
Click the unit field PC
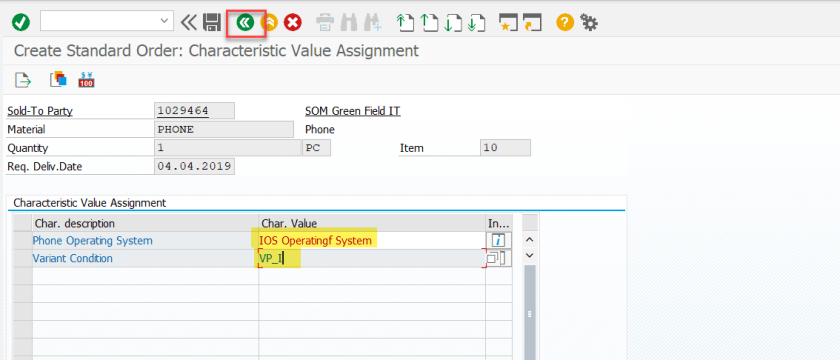click(x=317, y=147)
